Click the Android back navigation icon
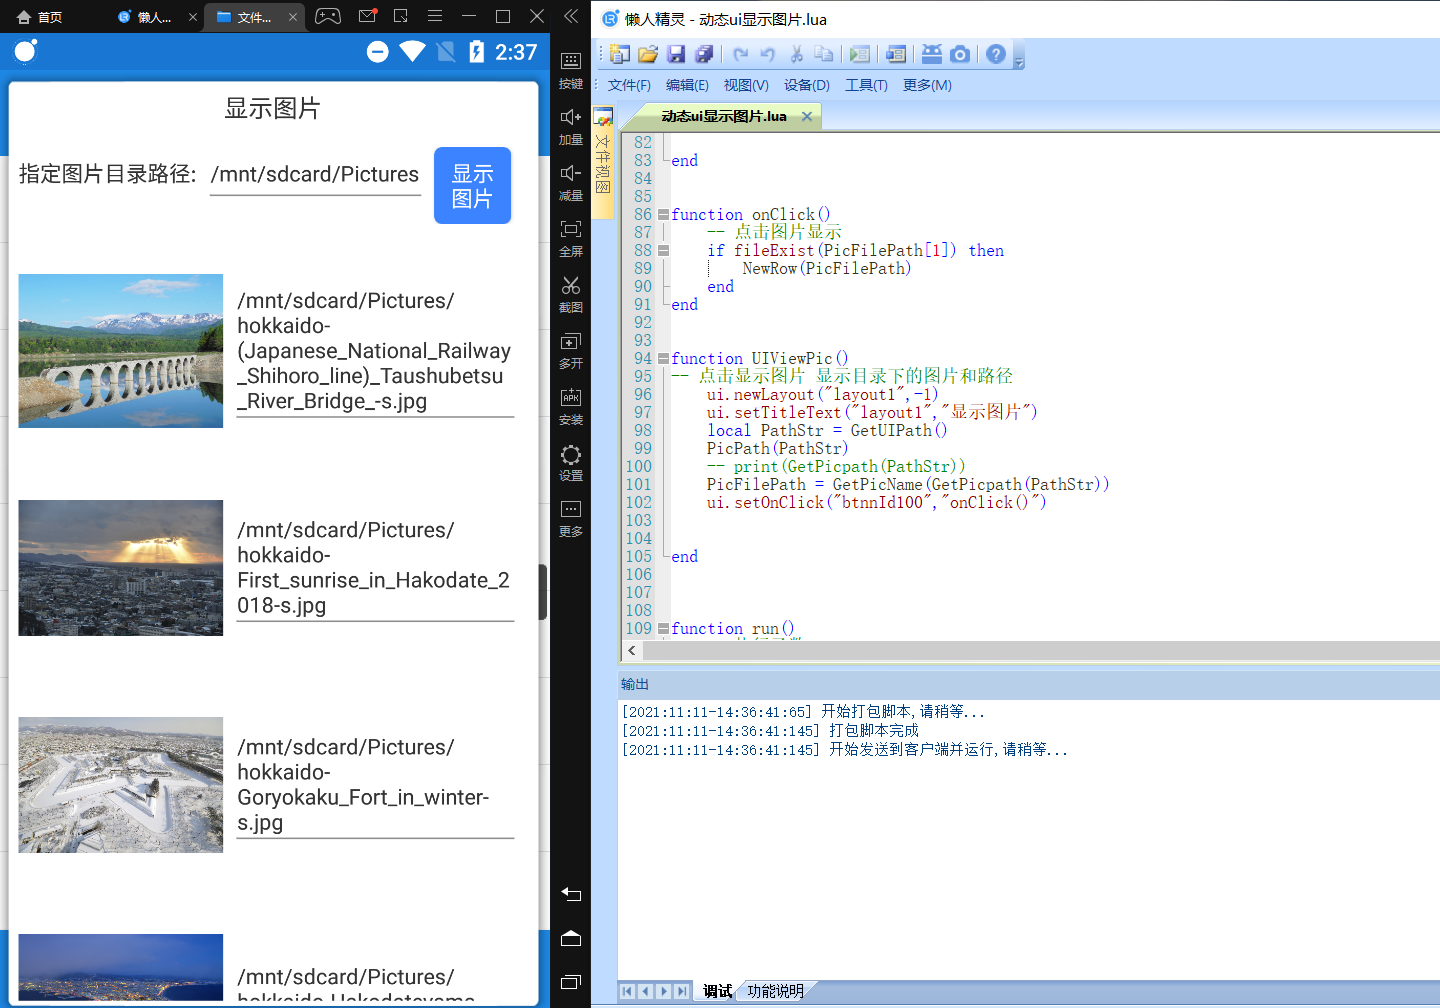The height and width of the screenshot is (1008, 1440). pyautogui.click(x=571, y=894)
